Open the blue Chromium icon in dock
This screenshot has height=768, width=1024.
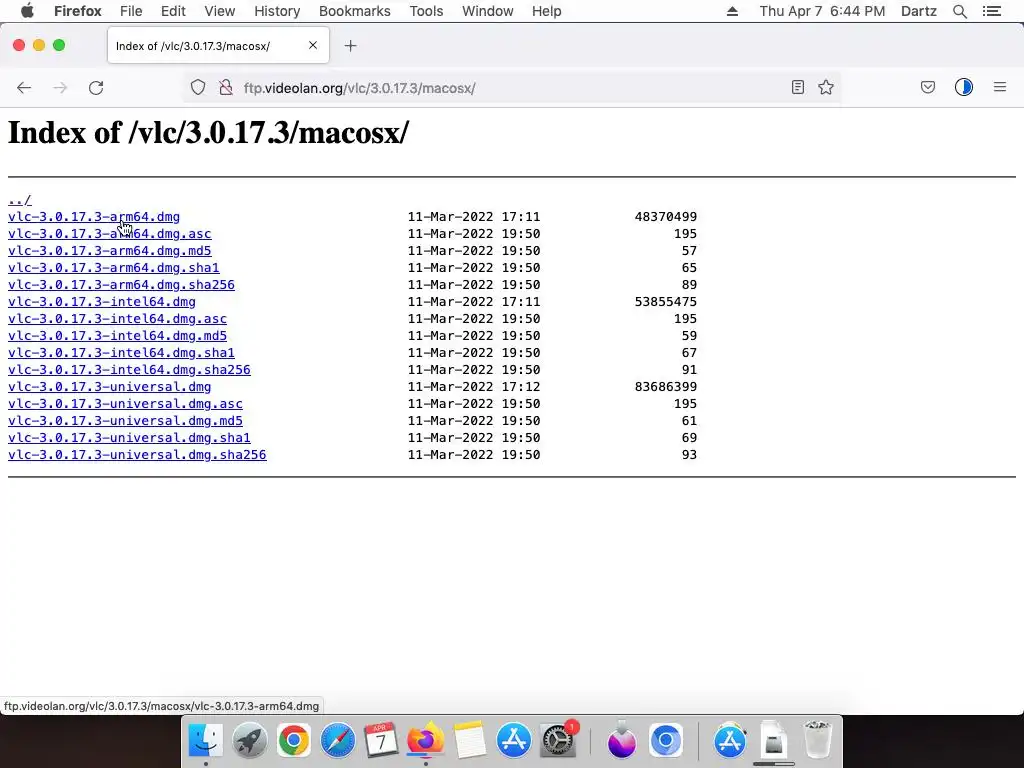click(665, 741)
